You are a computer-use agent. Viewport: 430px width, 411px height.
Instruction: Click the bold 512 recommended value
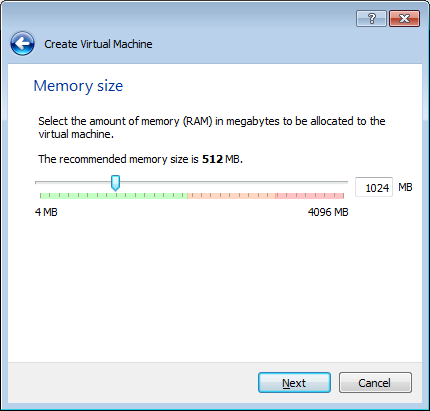coord(212,159)
